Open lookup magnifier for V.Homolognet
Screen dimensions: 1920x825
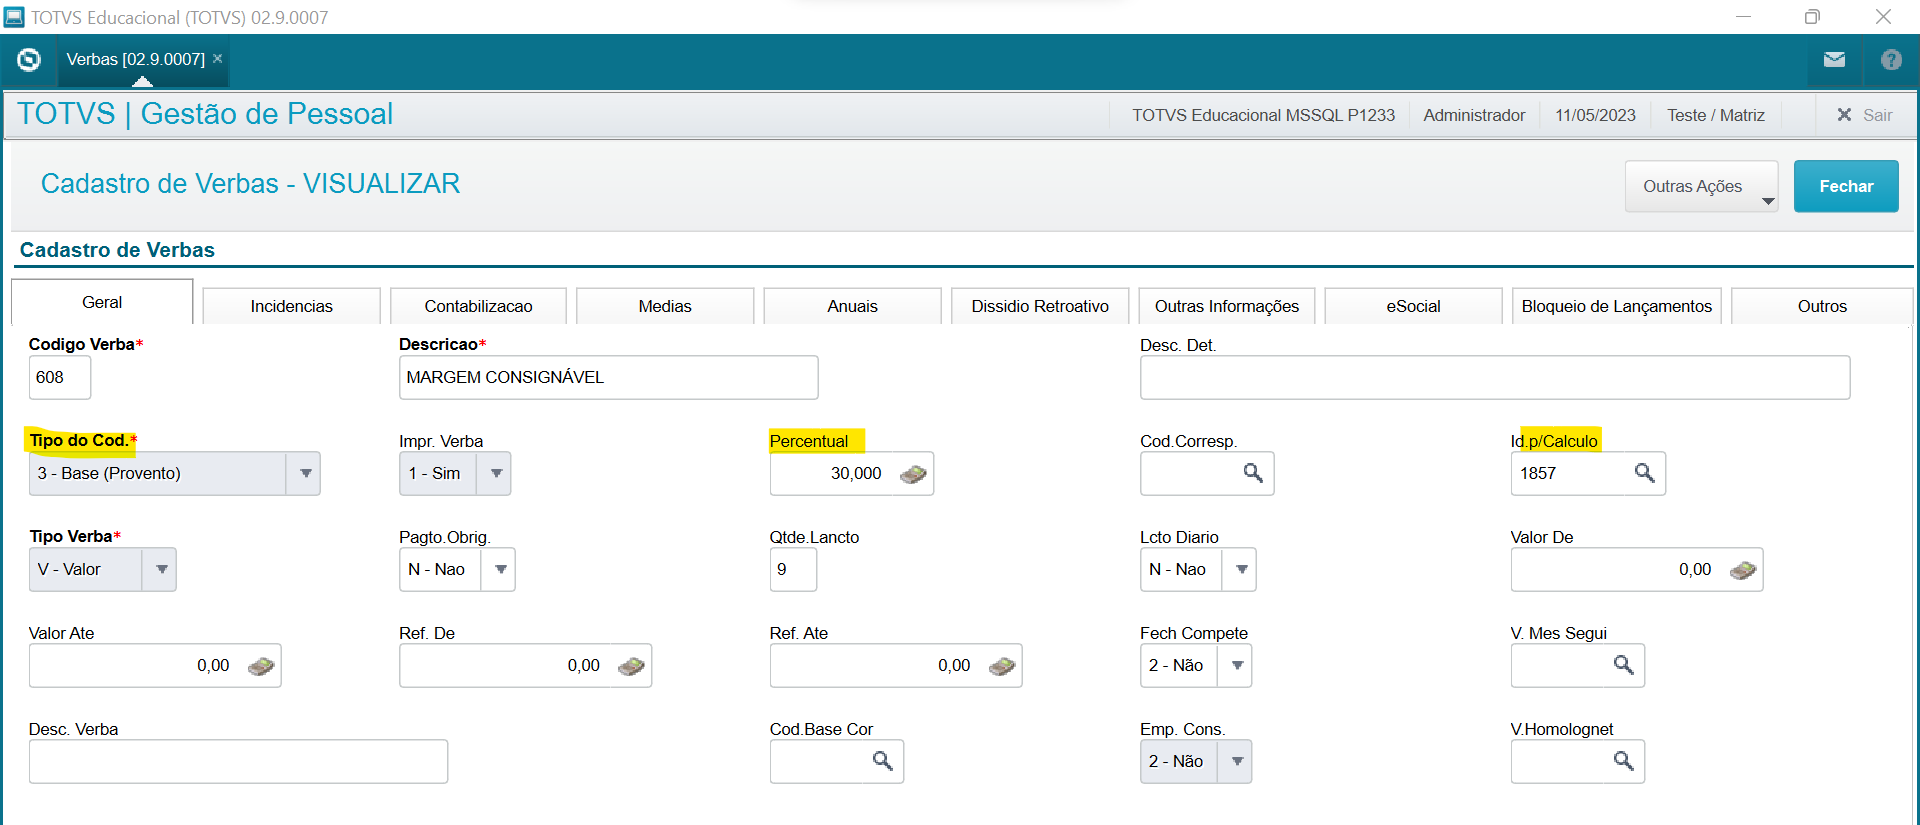[1623, 761]
